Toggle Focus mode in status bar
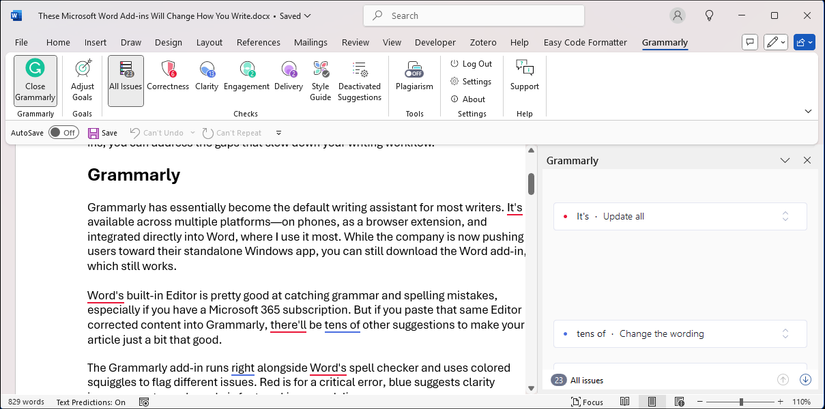Image resolution: width=825 pixels, height=409 pixels. click(587, 402)
